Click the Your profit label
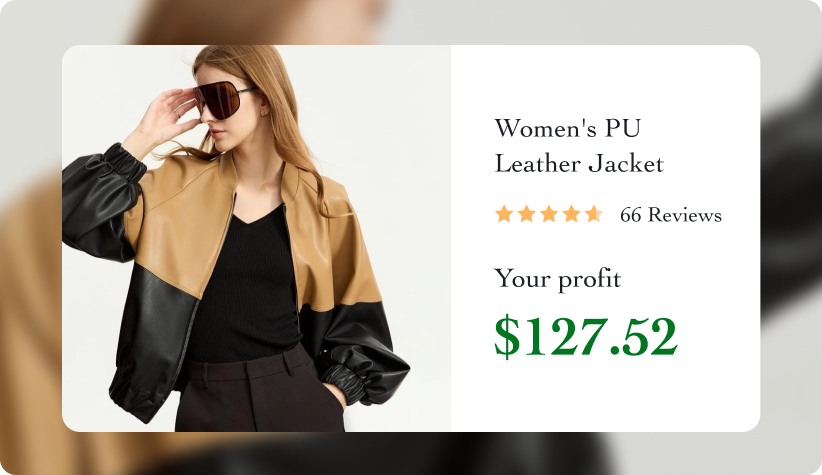The image size is (822, 475). [558, 278]
